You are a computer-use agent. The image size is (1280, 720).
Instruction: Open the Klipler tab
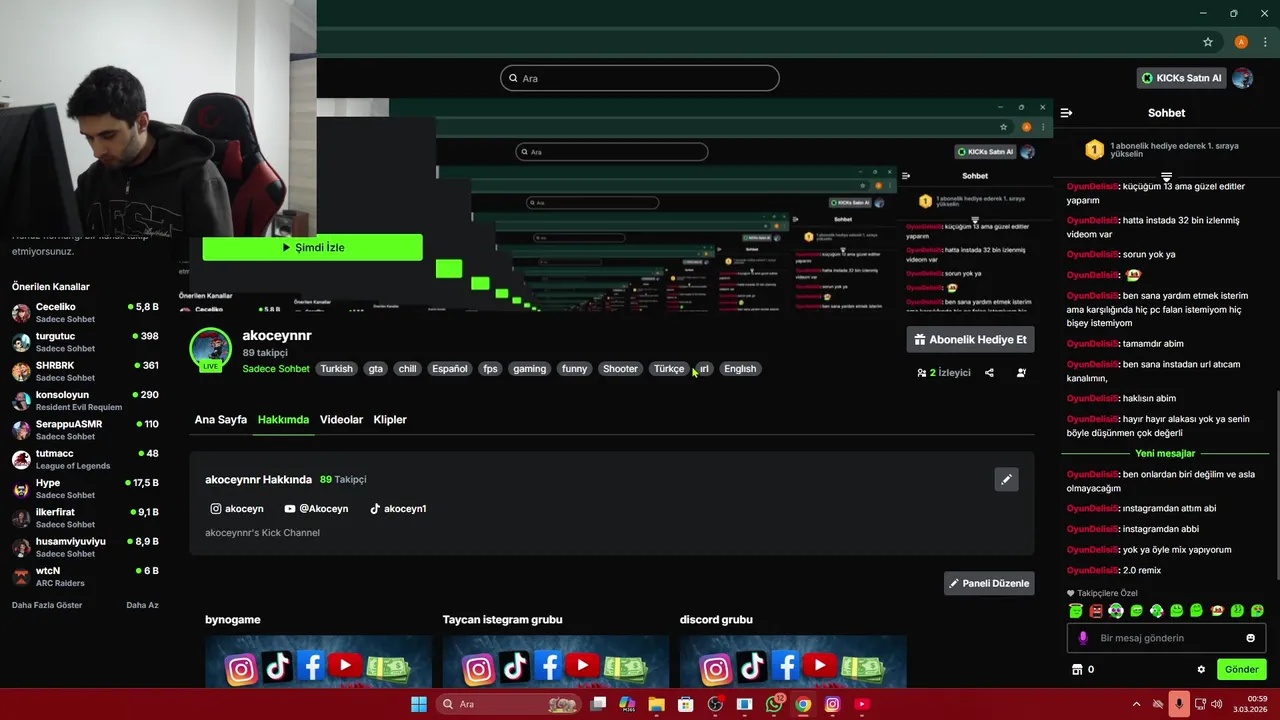[390, 420]
